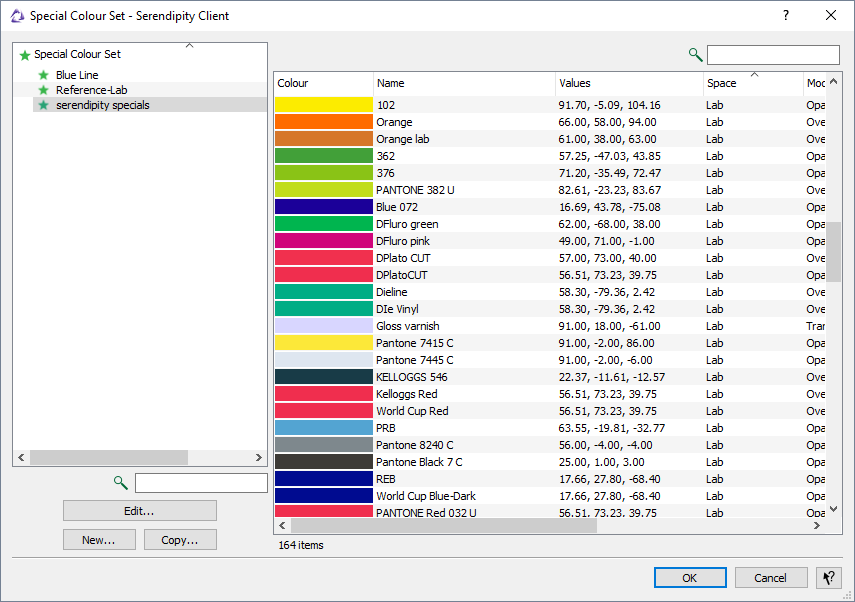Click the star icon next to Blue Line
Image resolution: width=855 pixels, height=602 pixels.
tap(44, 75)
